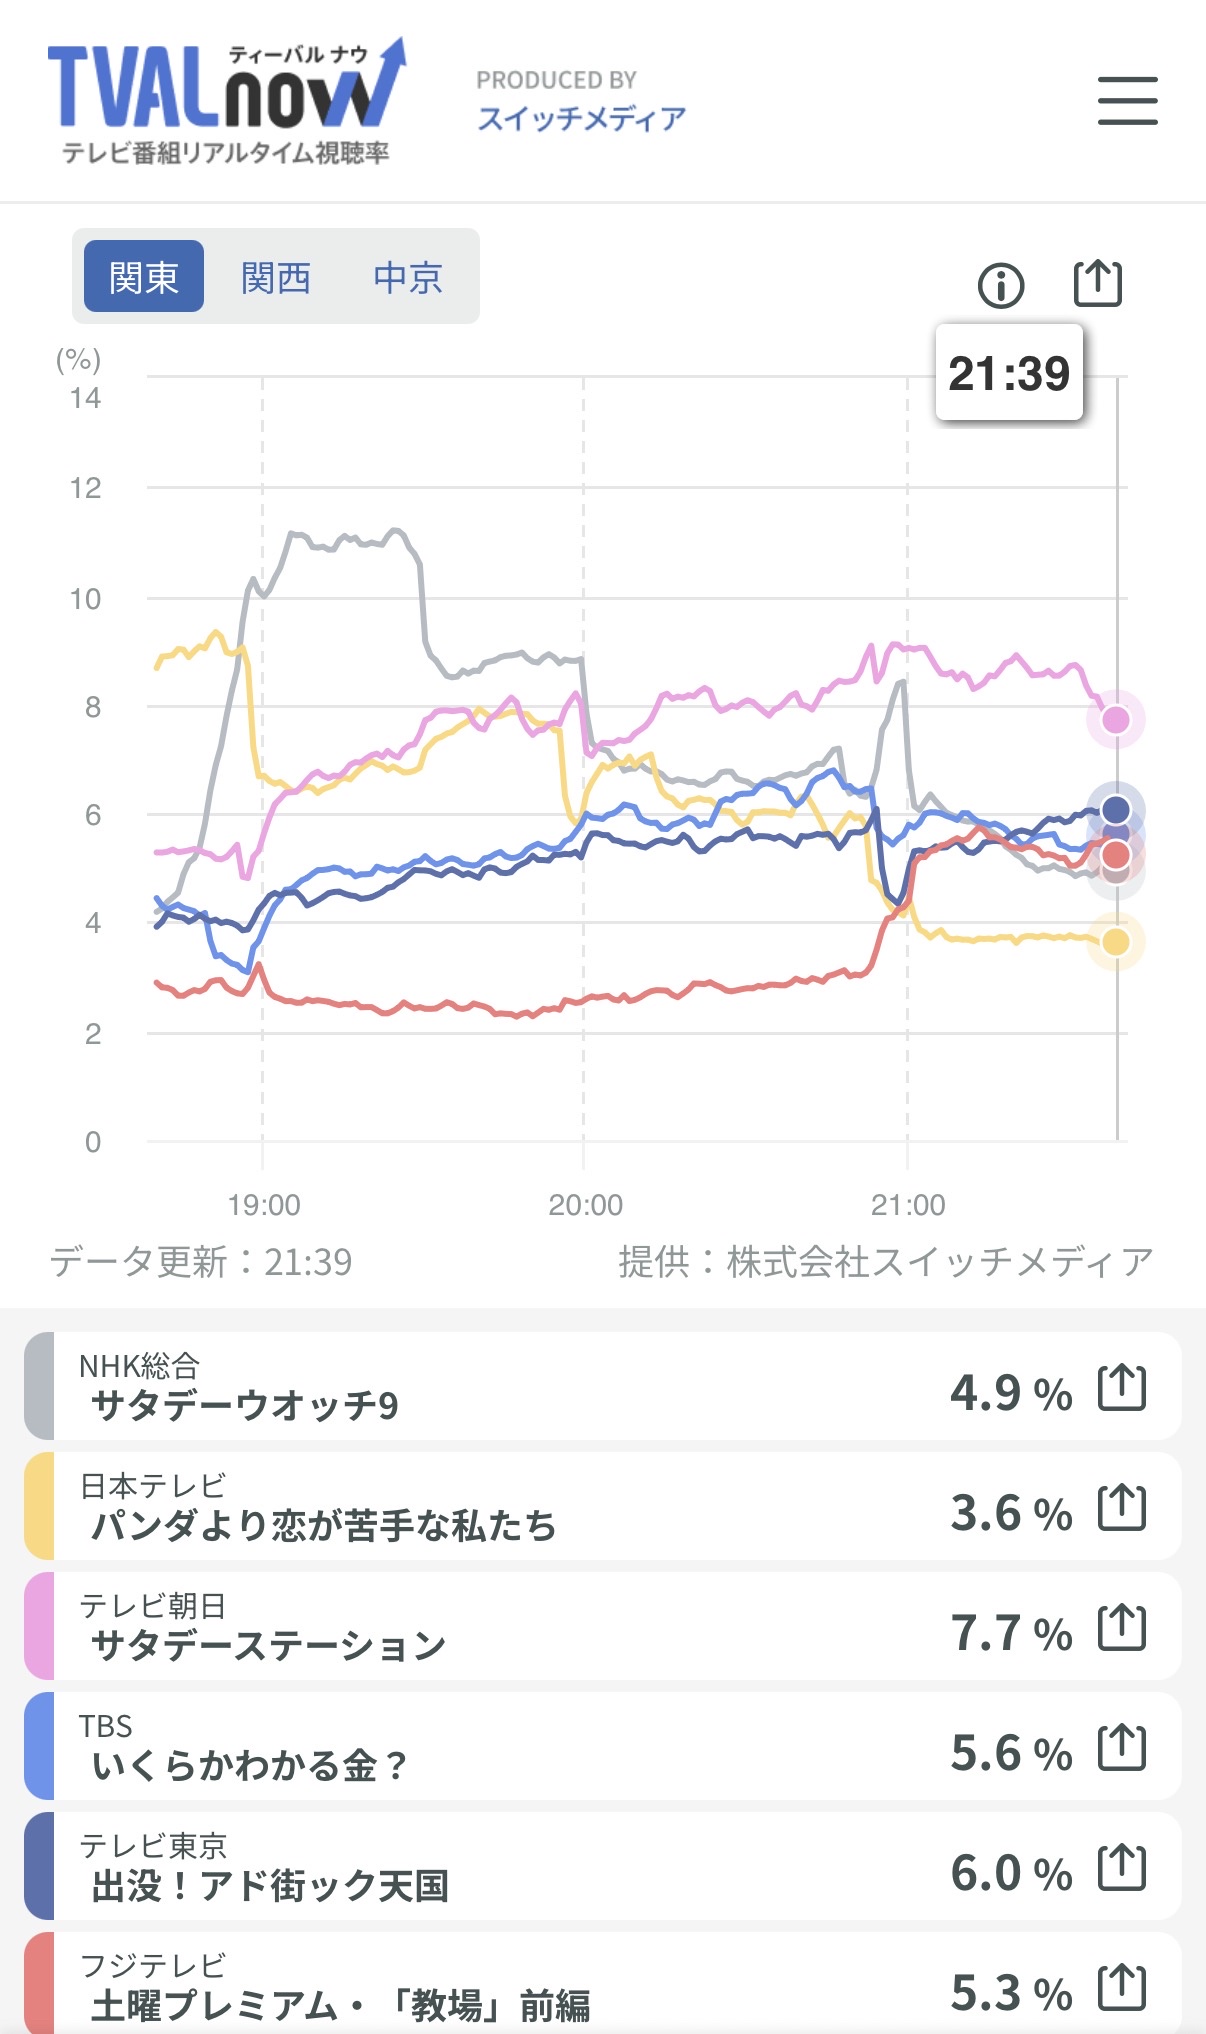Select the 関東 region tab
The image size is (1206, 2034).
pos(144,277)
